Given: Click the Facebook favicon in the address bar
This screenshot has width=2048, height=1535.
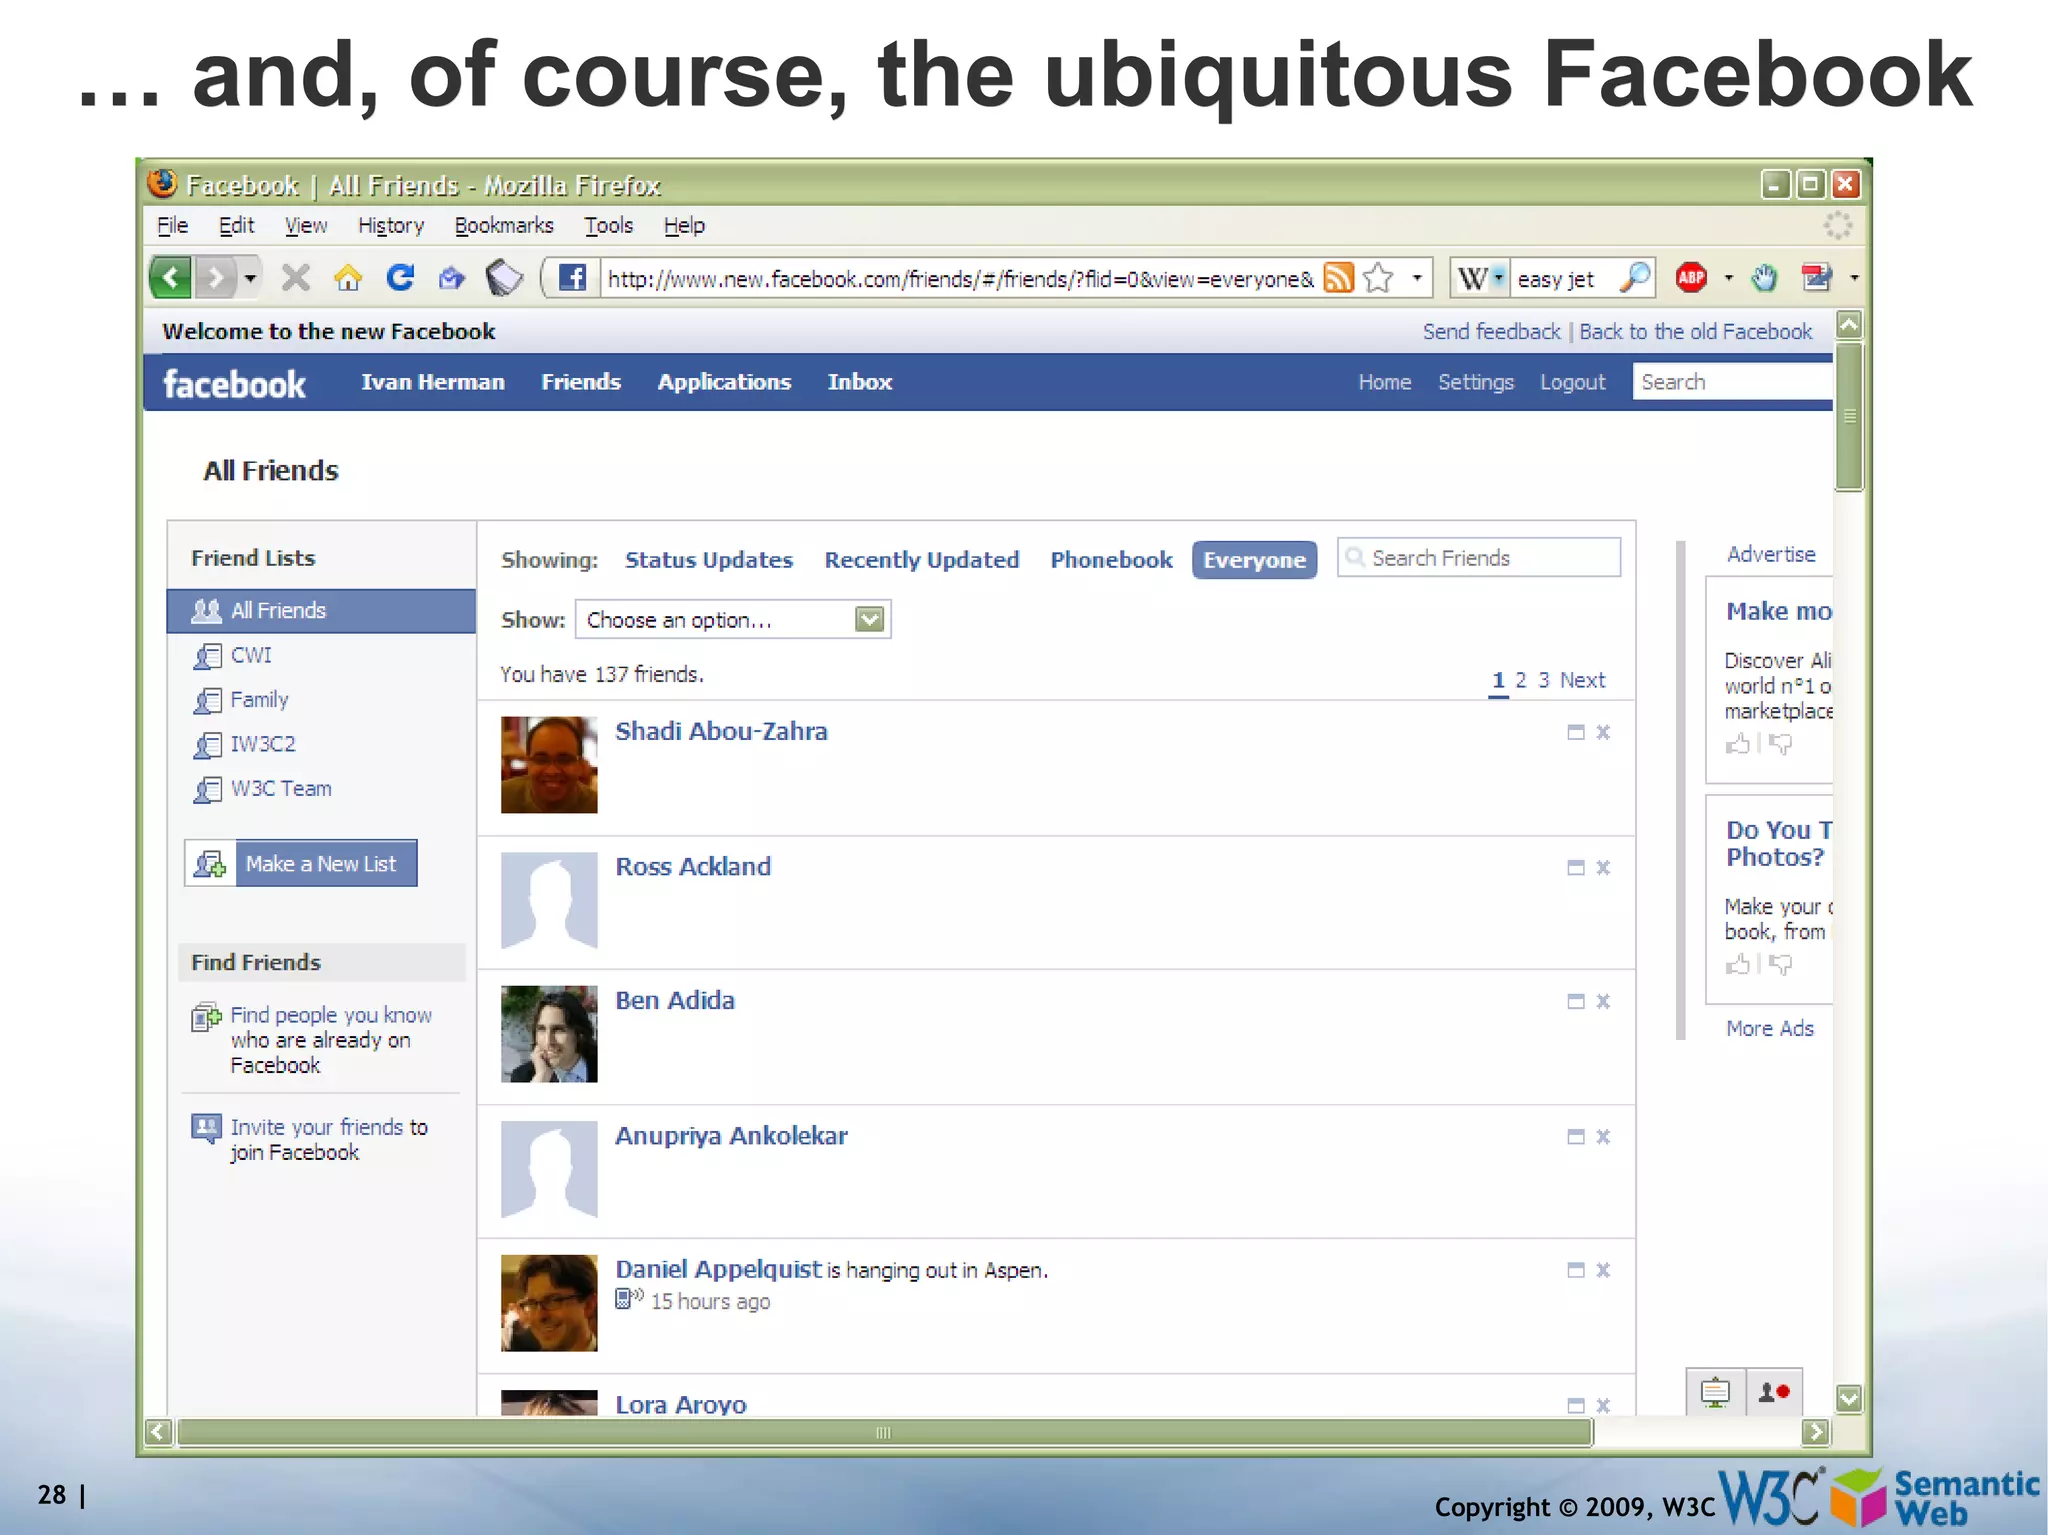Looking at the screenshot, I should (x=573, y=277).
